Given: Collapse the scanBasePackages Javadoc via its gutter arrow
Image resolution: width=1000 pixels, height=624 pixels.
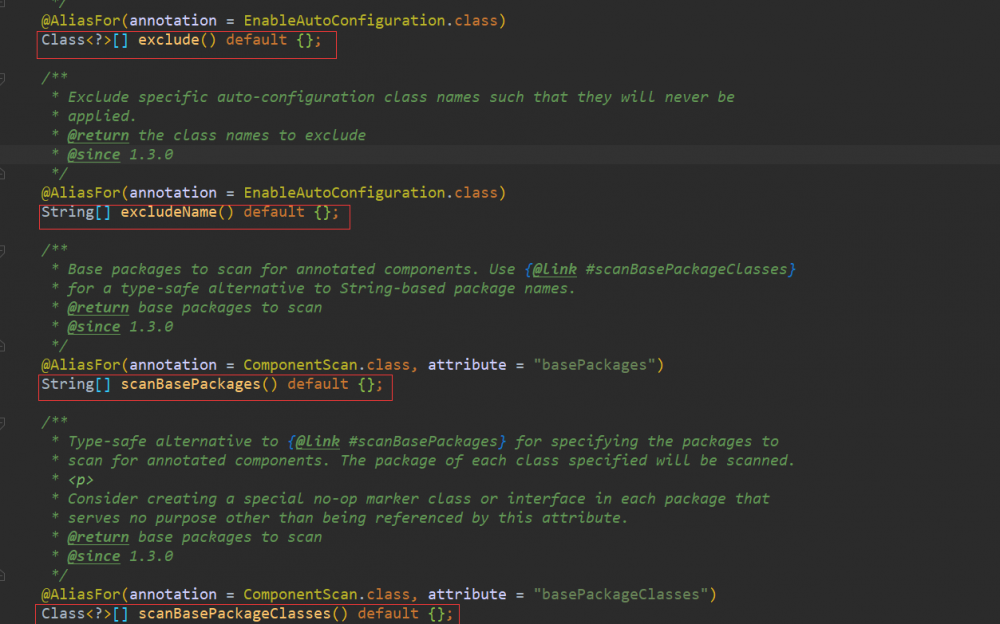Looking at the screenshot, I should [9, 250].
